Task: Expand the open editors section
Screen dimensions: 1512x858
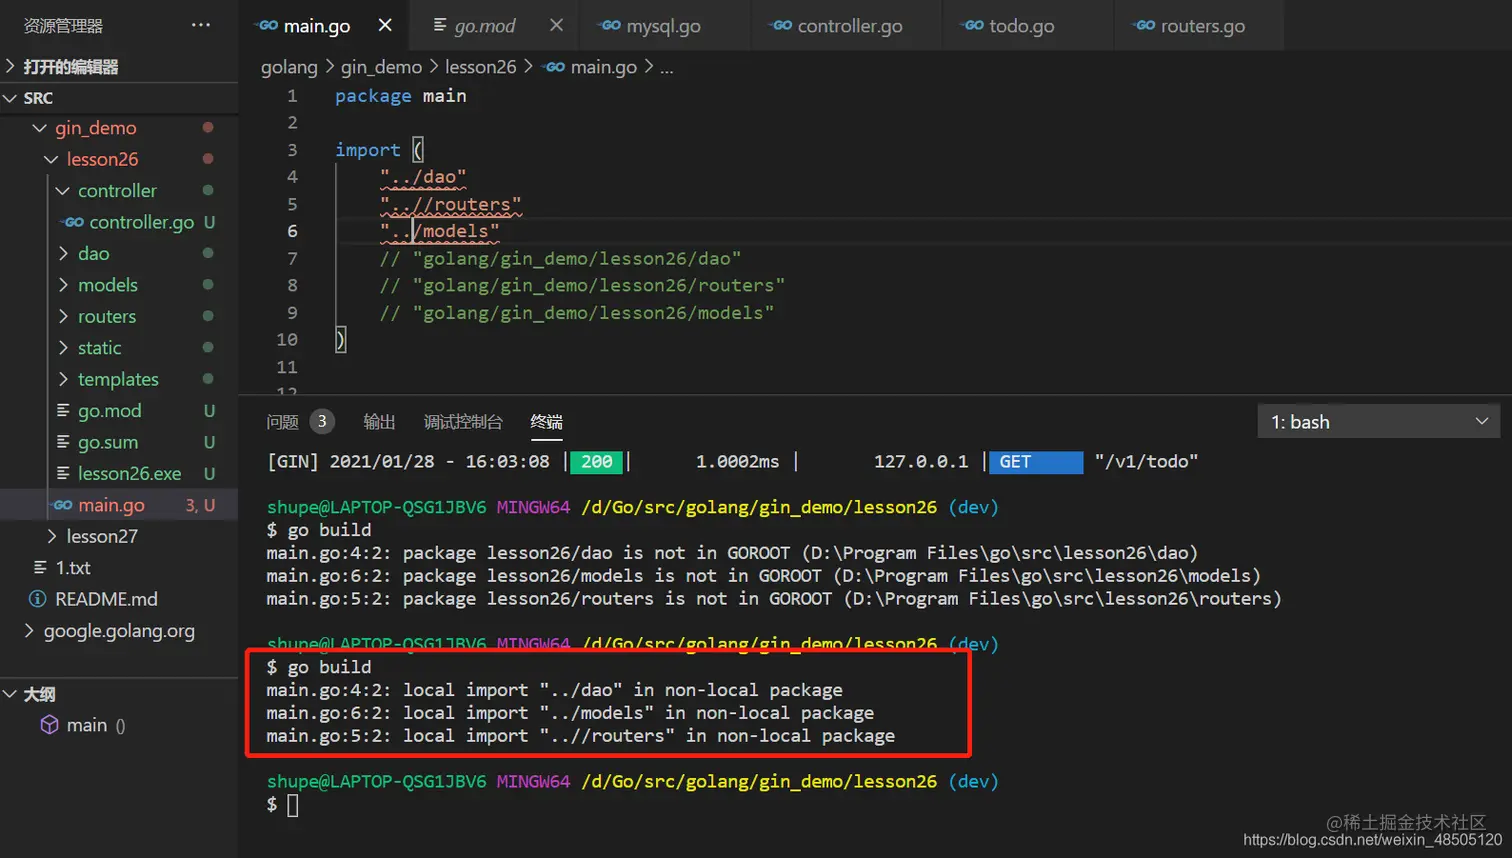Action: click(x=119, y=67)
